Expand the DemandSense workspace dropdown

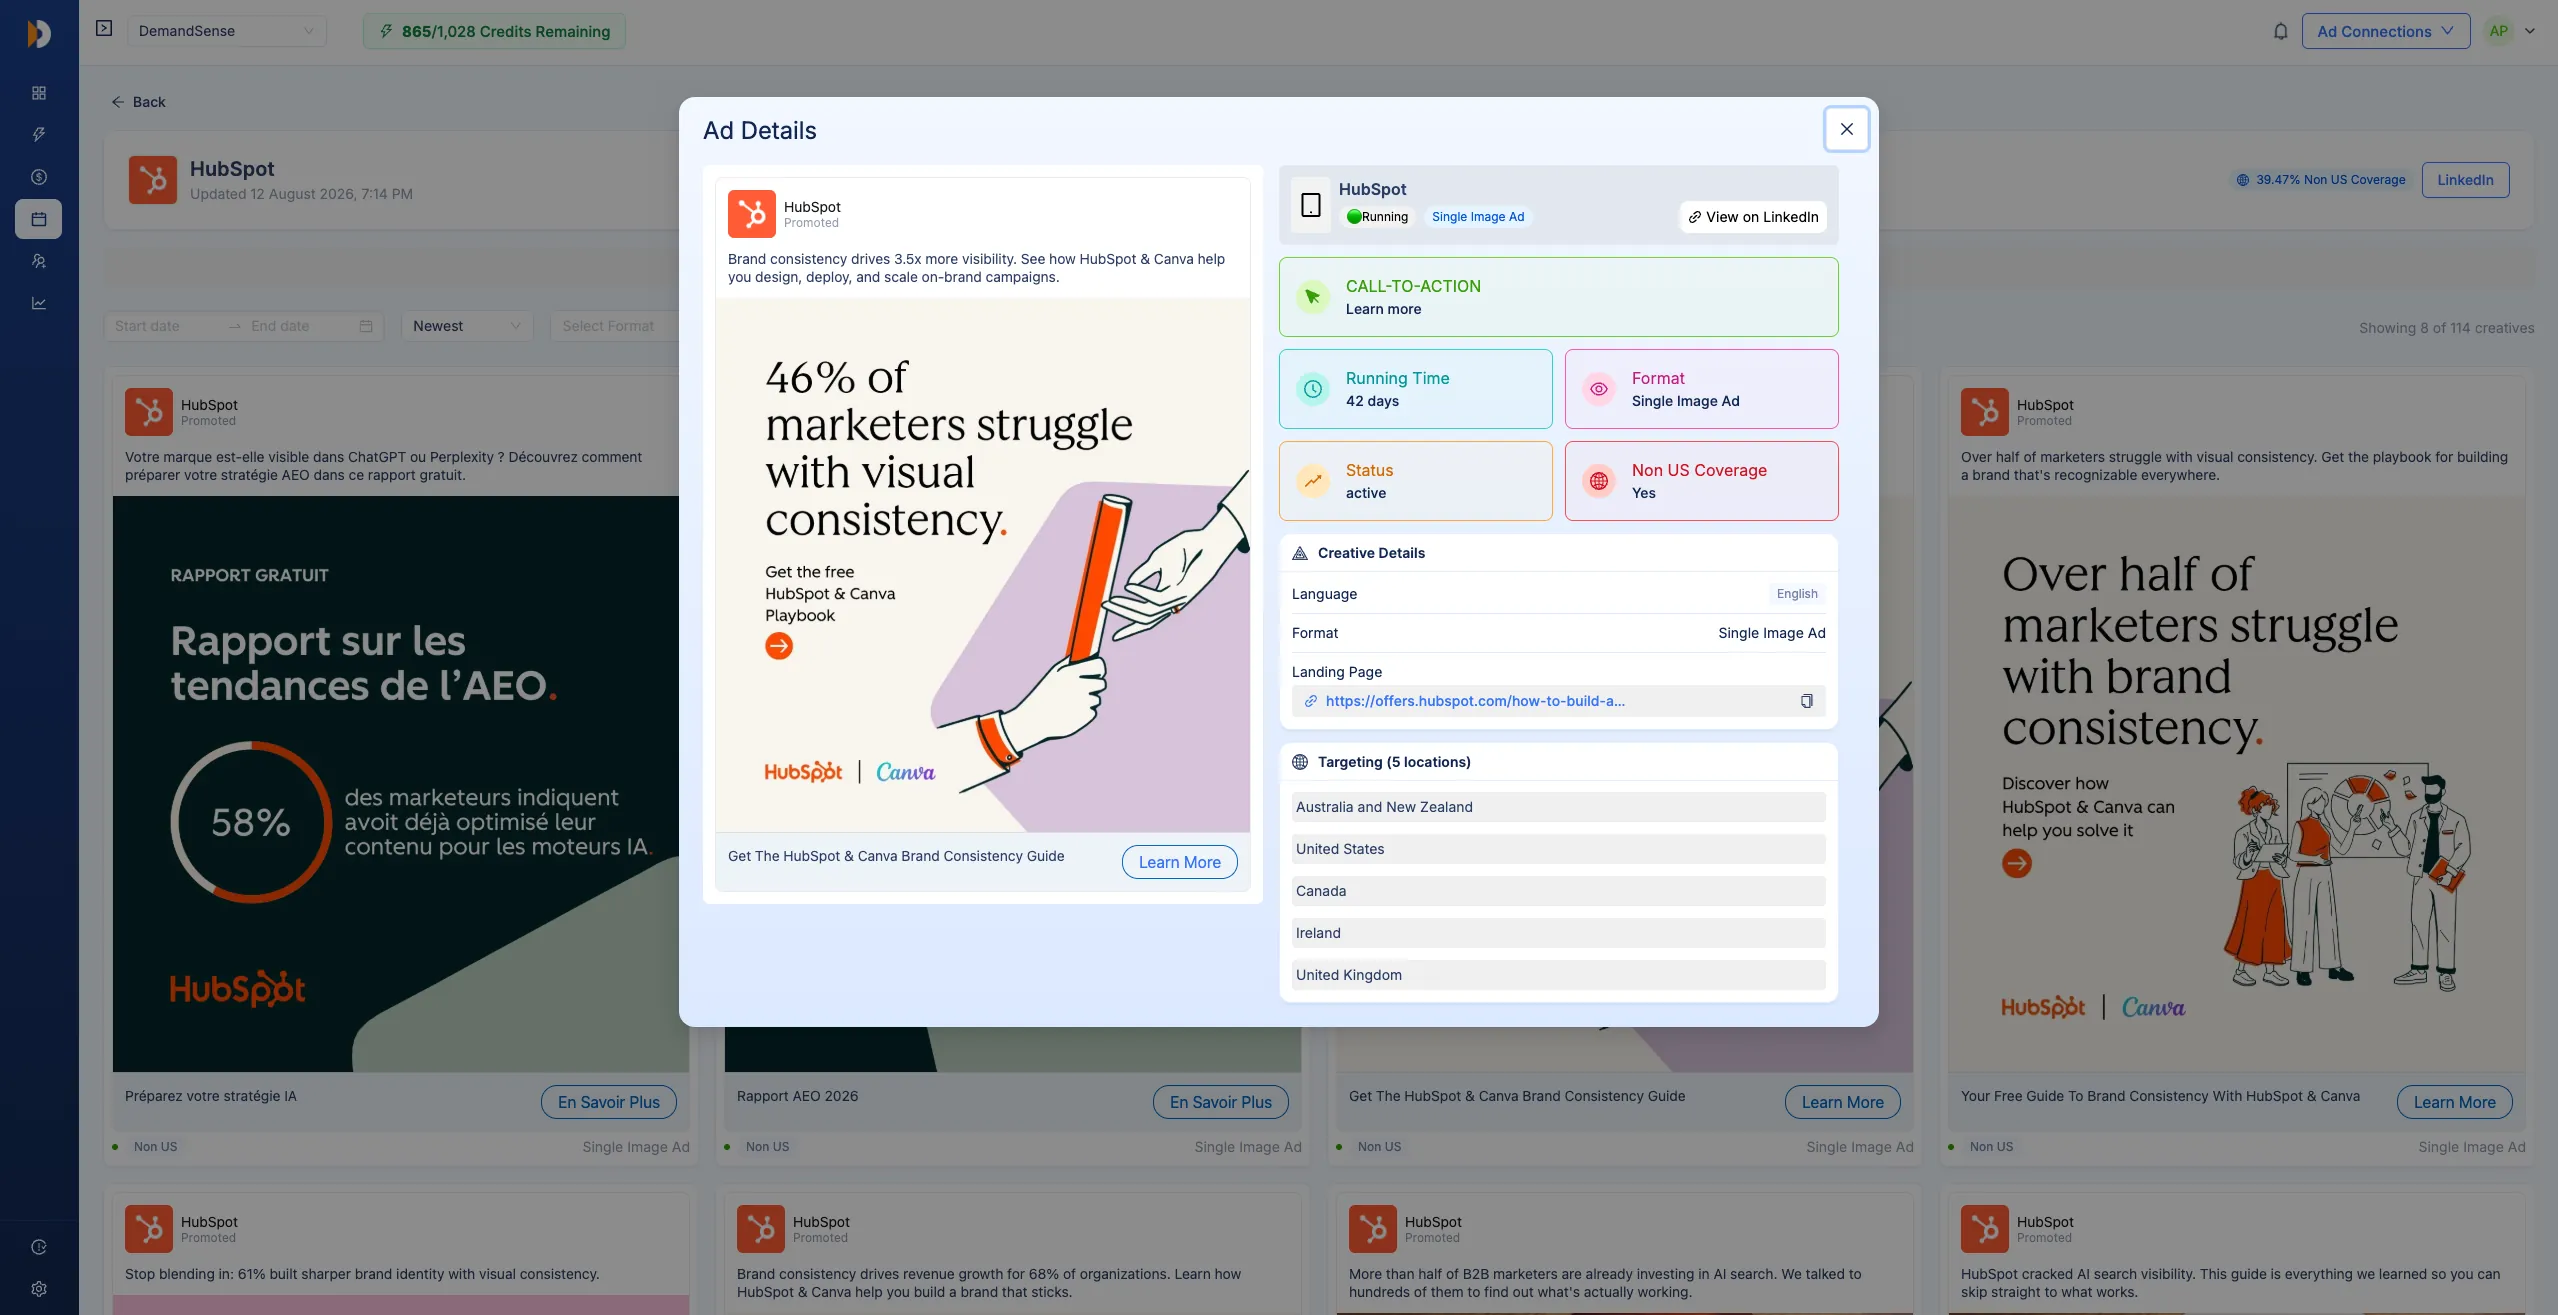[x=227, y=31]
